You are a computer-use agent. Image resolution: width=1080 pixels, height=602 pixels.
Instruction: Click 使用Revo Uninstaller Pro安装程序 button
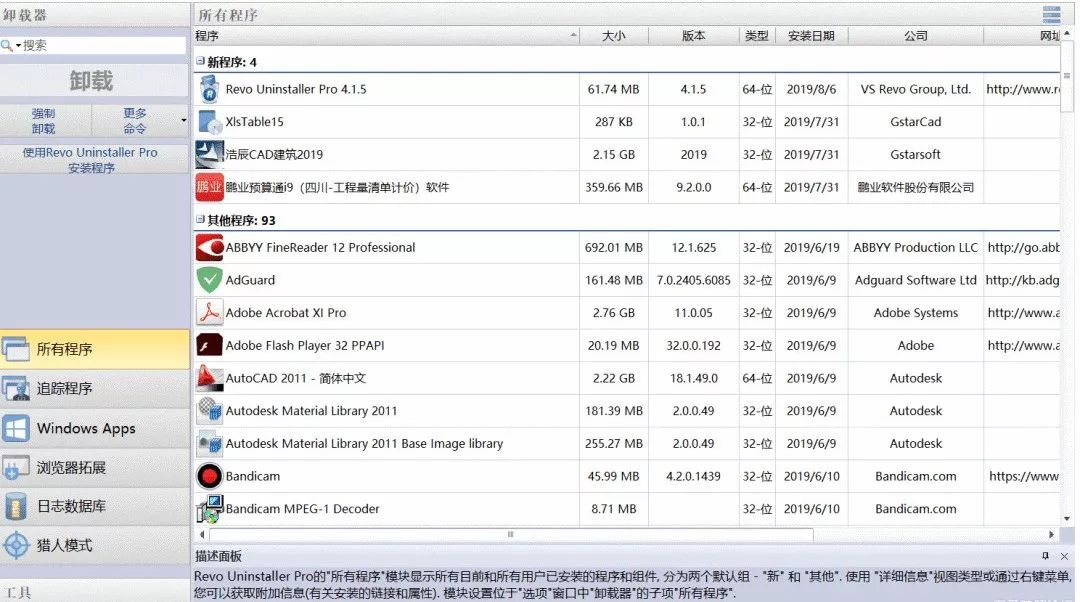coord(94,160)
